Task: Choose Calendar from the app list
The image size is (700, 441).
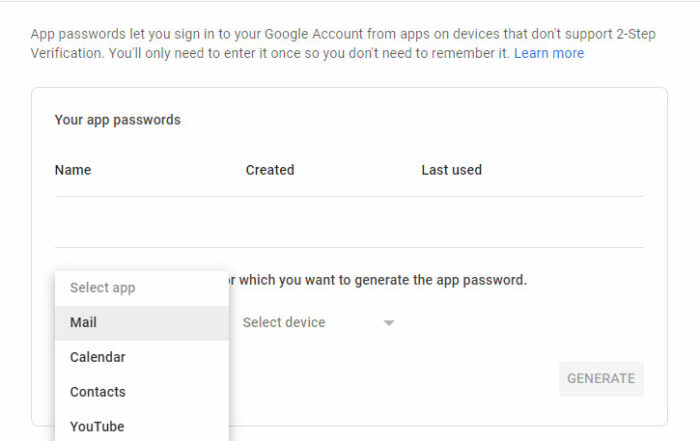Action: [x=142, y=357]
